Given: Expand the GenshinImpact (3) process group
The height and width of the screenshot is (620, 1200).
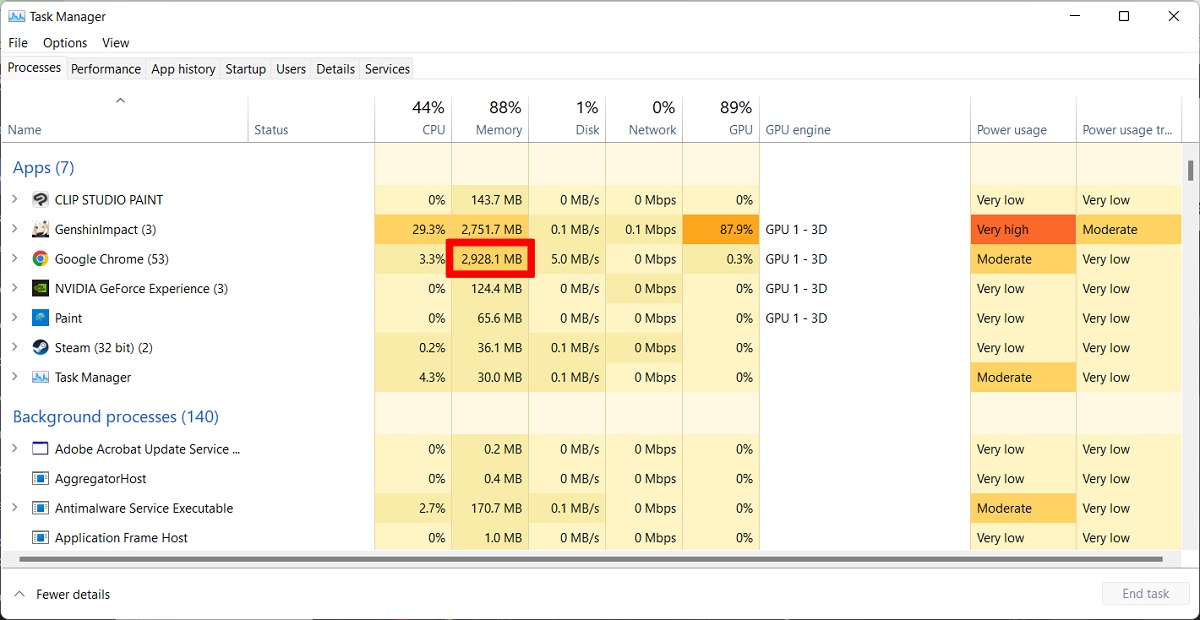Looking at the screenshot, I should pyautogui.click(x=14, y=229).
